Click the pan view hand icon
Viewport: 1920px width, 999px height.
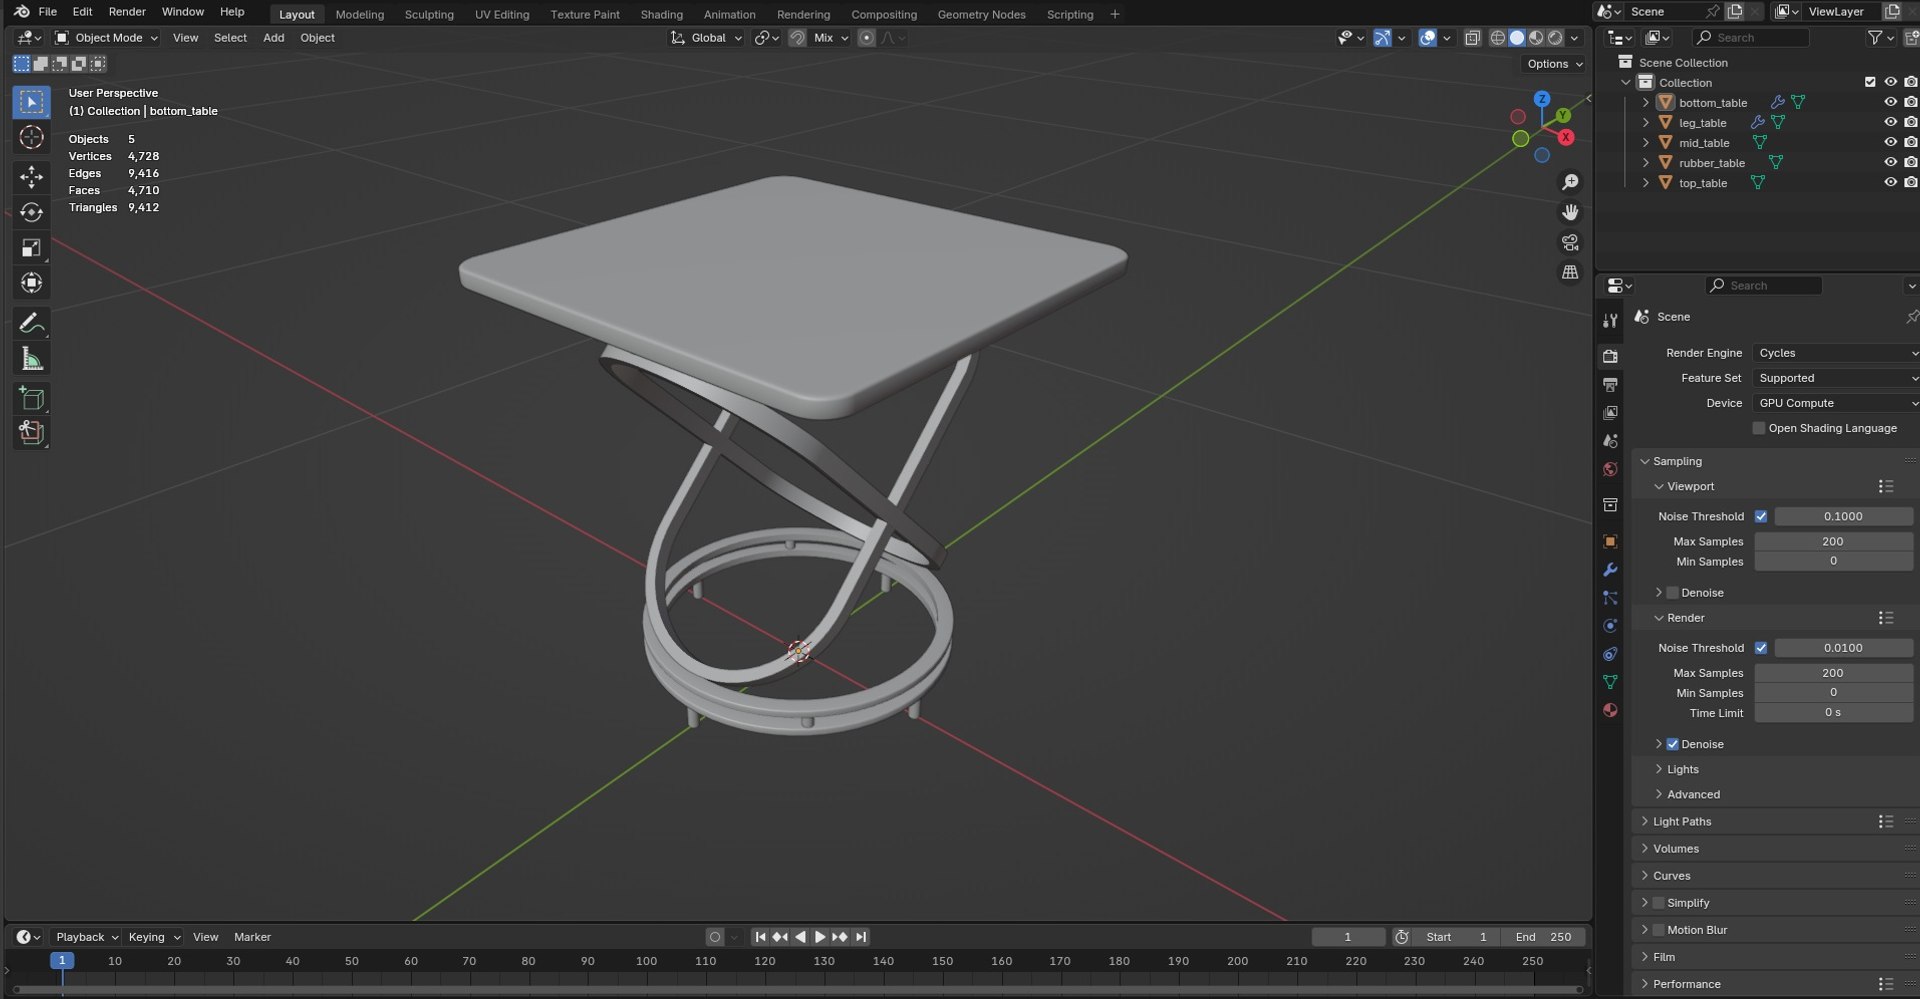coord(1570,212)
